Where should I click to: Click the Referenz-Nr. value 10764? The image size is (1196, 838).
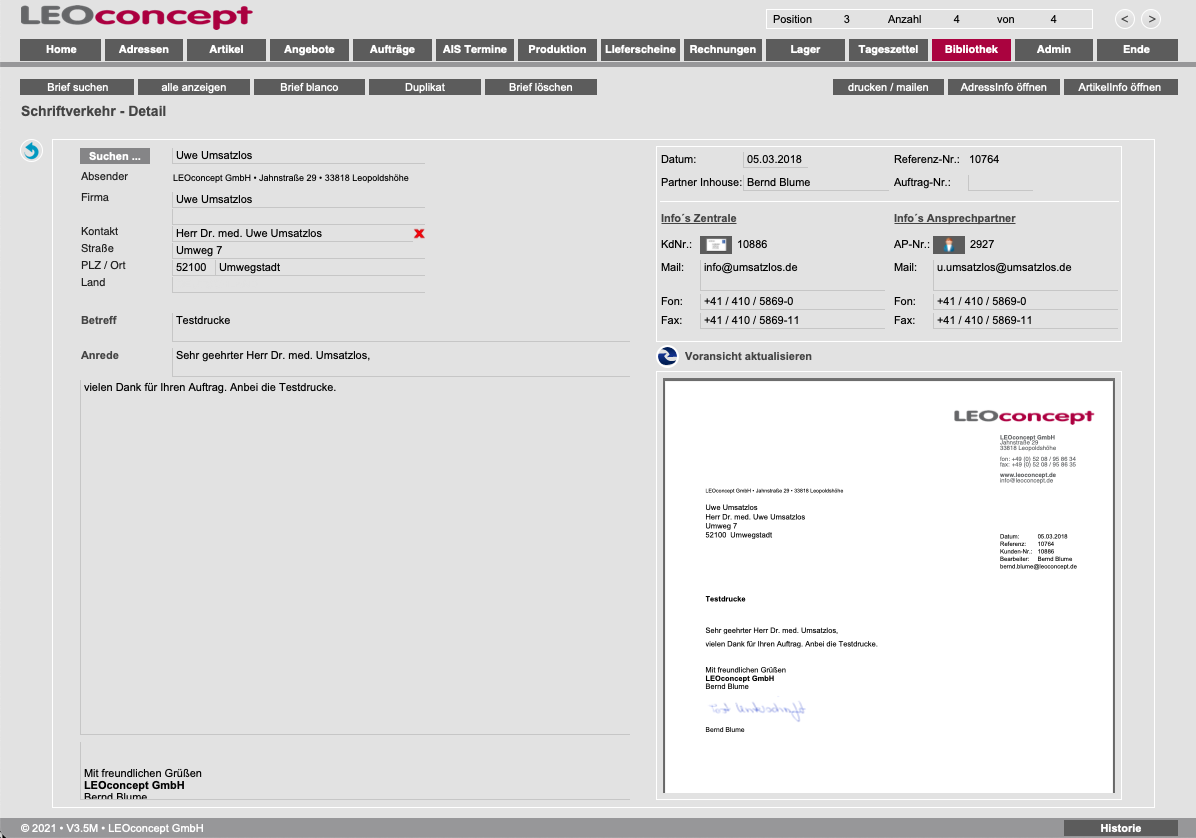(984, 159)
